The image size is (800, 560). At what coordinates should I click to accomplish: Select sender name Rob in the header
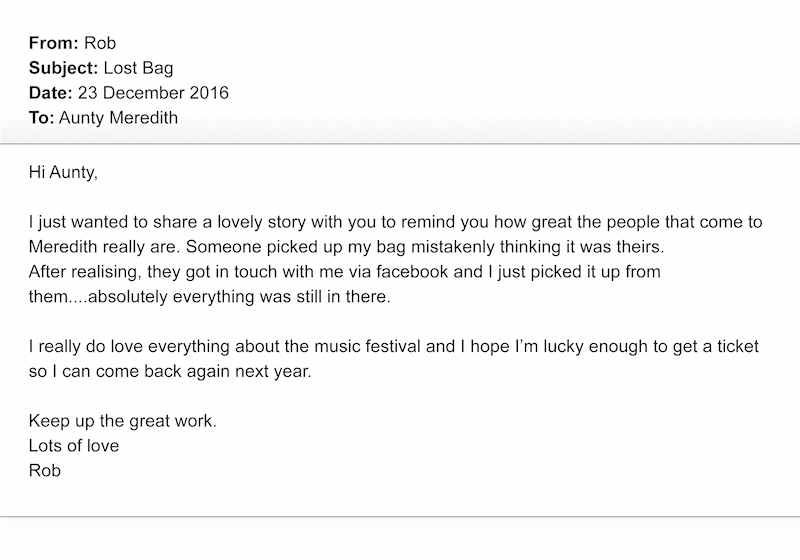coord(100,43)
